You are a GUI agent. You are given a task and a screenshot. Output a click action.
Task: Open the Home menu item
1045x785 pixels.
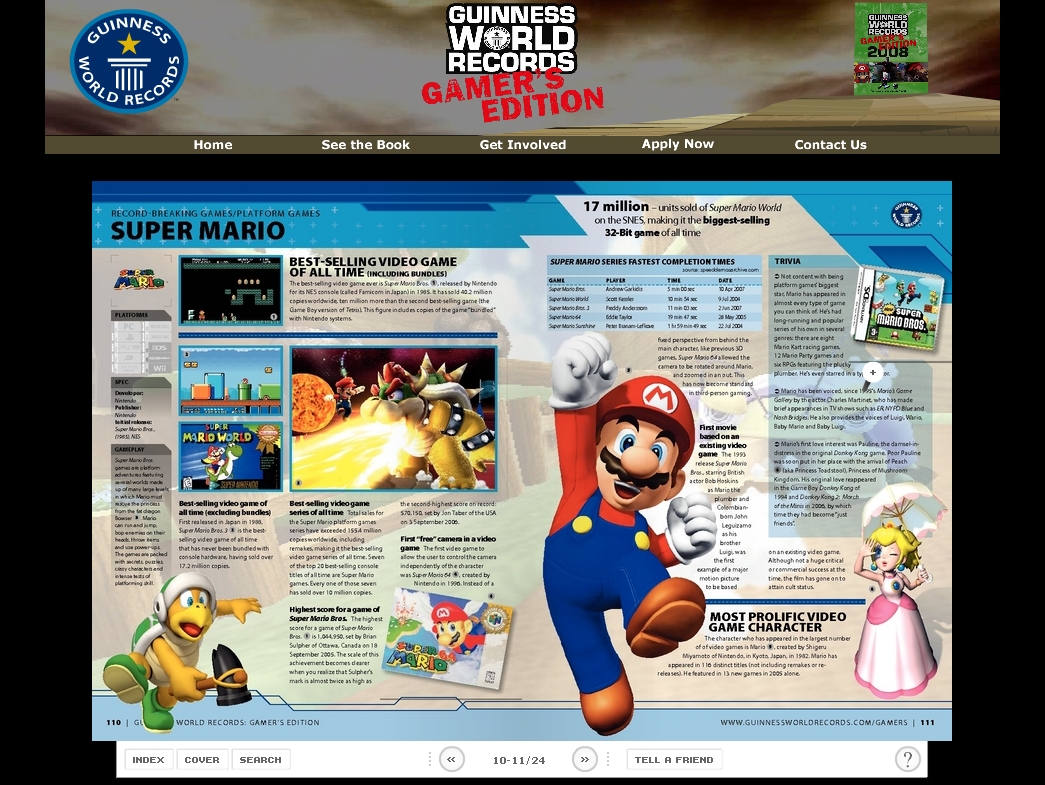pyautogui.click(x=213, y=145)
